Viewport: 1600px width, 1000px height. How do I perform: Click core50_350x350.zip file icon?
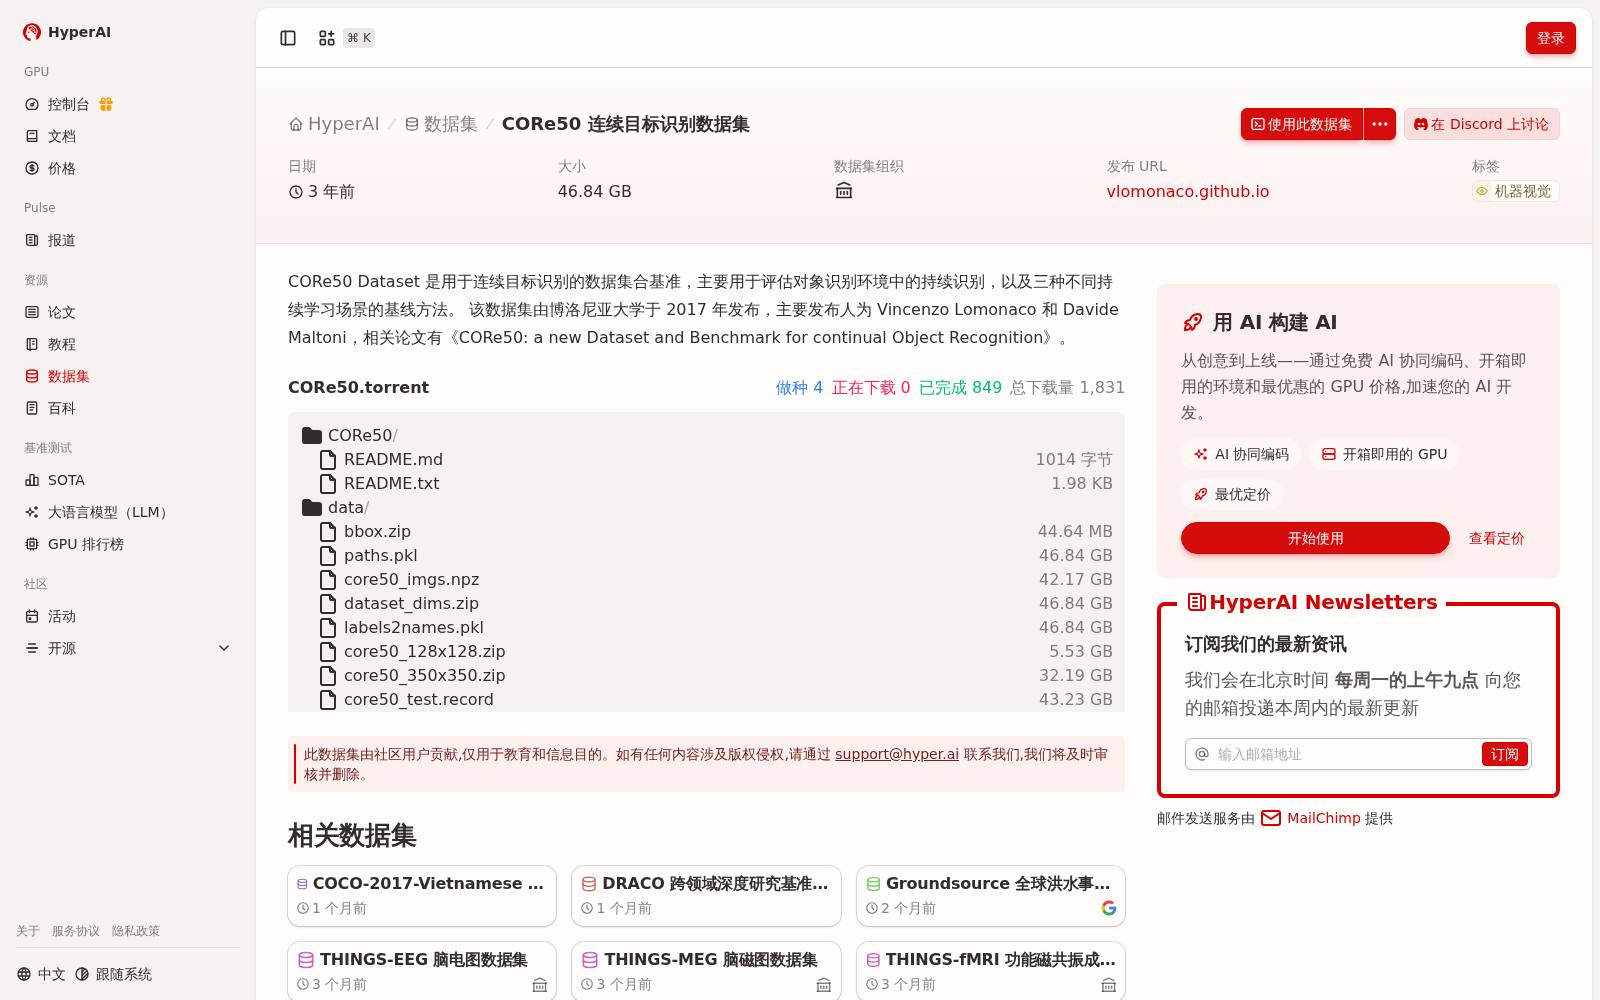click(x=327, y=675)
